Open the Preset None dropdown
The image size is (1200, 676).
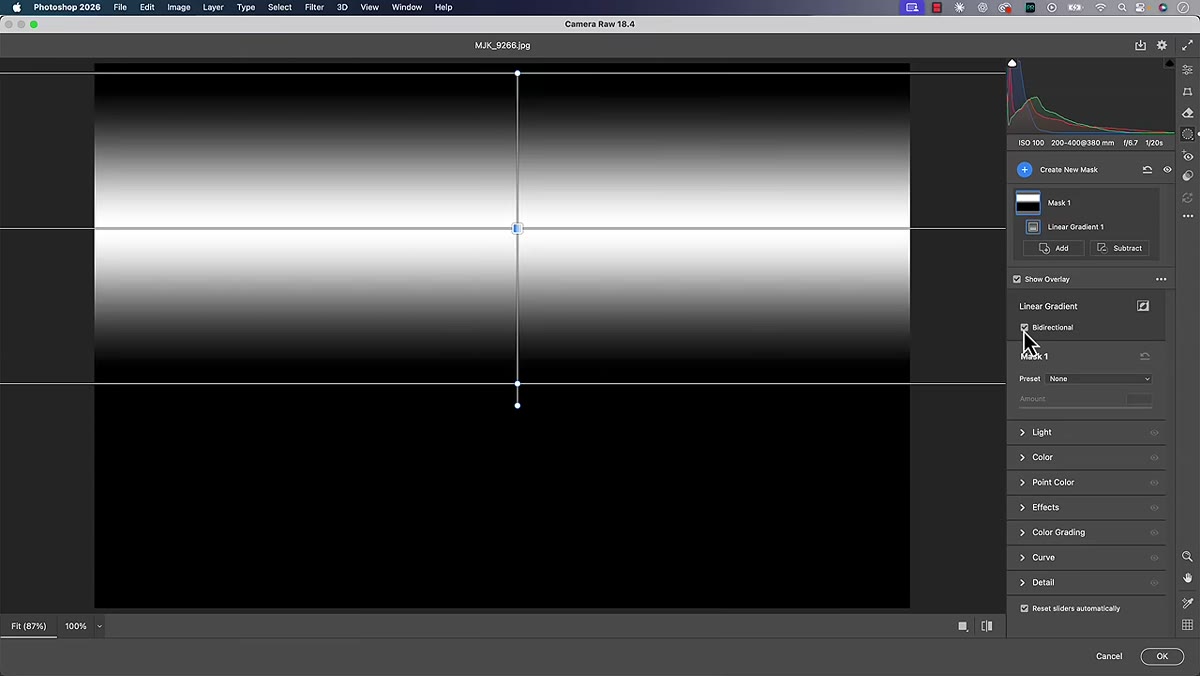1099,379
